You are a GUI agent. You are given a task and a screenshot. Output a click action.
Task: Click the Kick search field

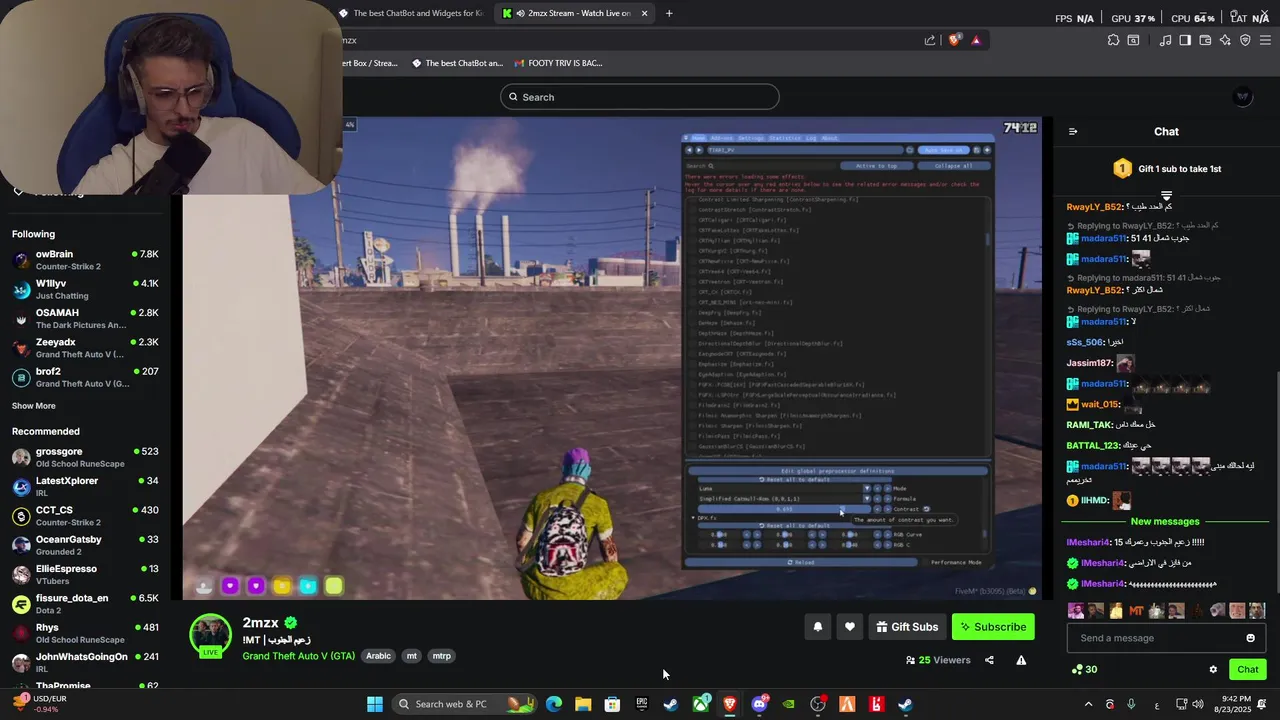(x=640, y=97)
